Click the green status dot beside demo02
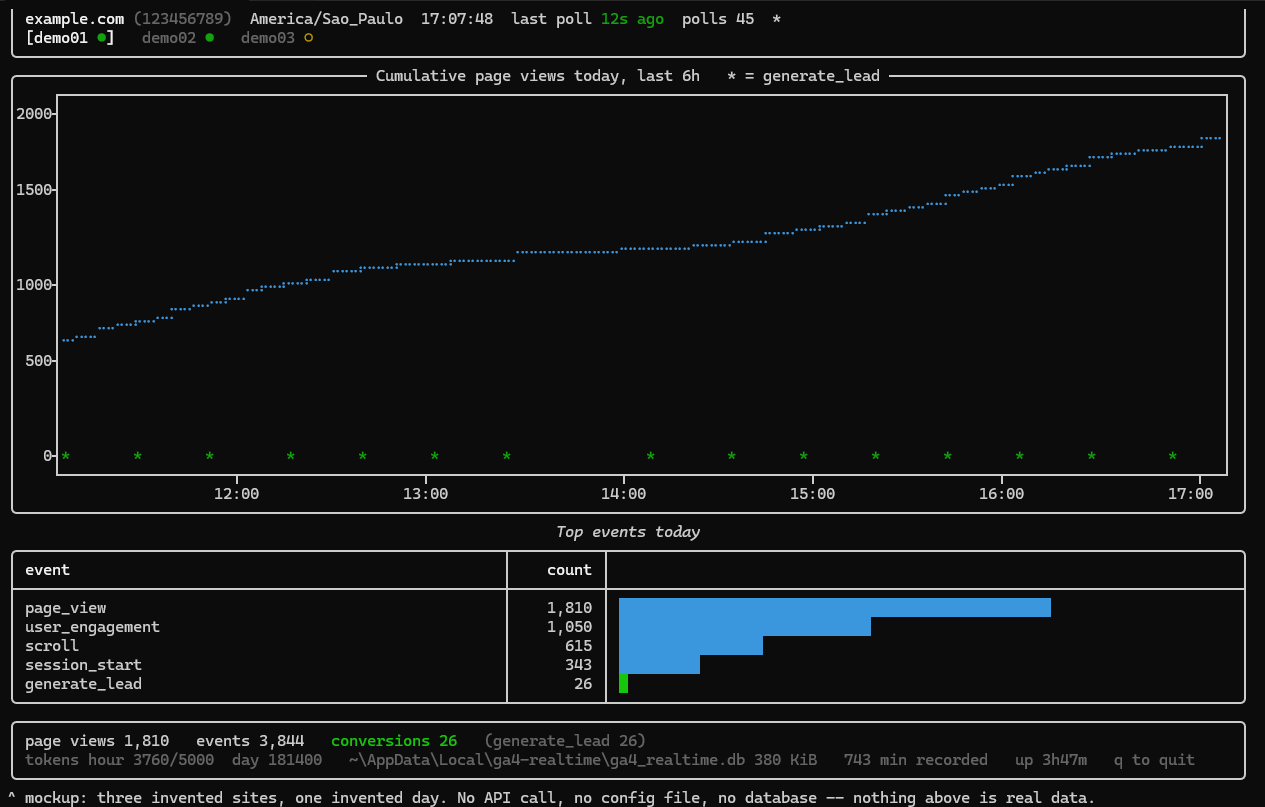The width and height of the screenshot is (1265, 807). [x=209, y=38]
